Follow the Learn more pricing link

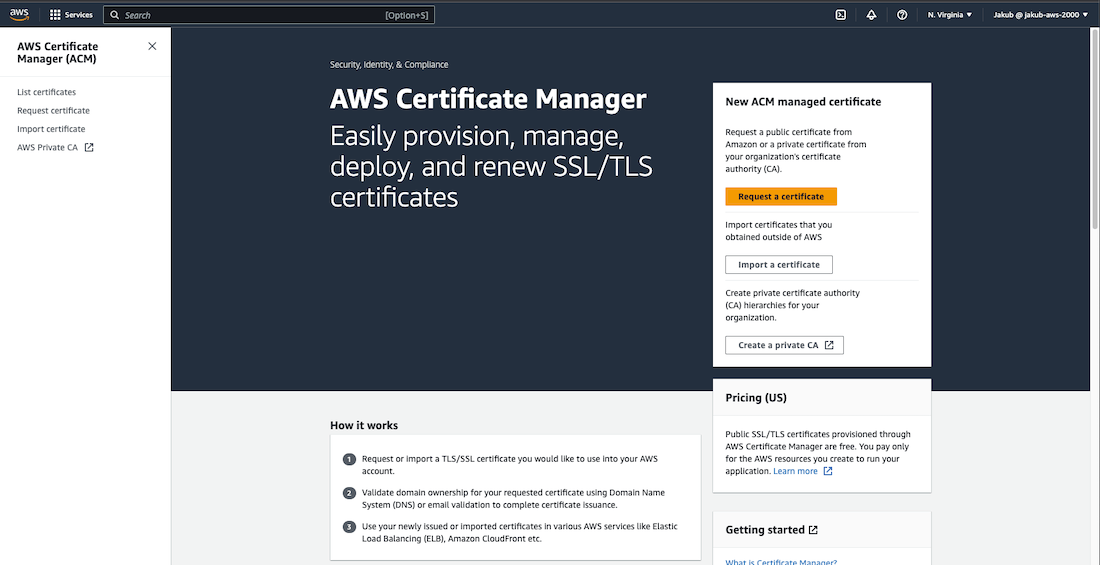point(795,471)
